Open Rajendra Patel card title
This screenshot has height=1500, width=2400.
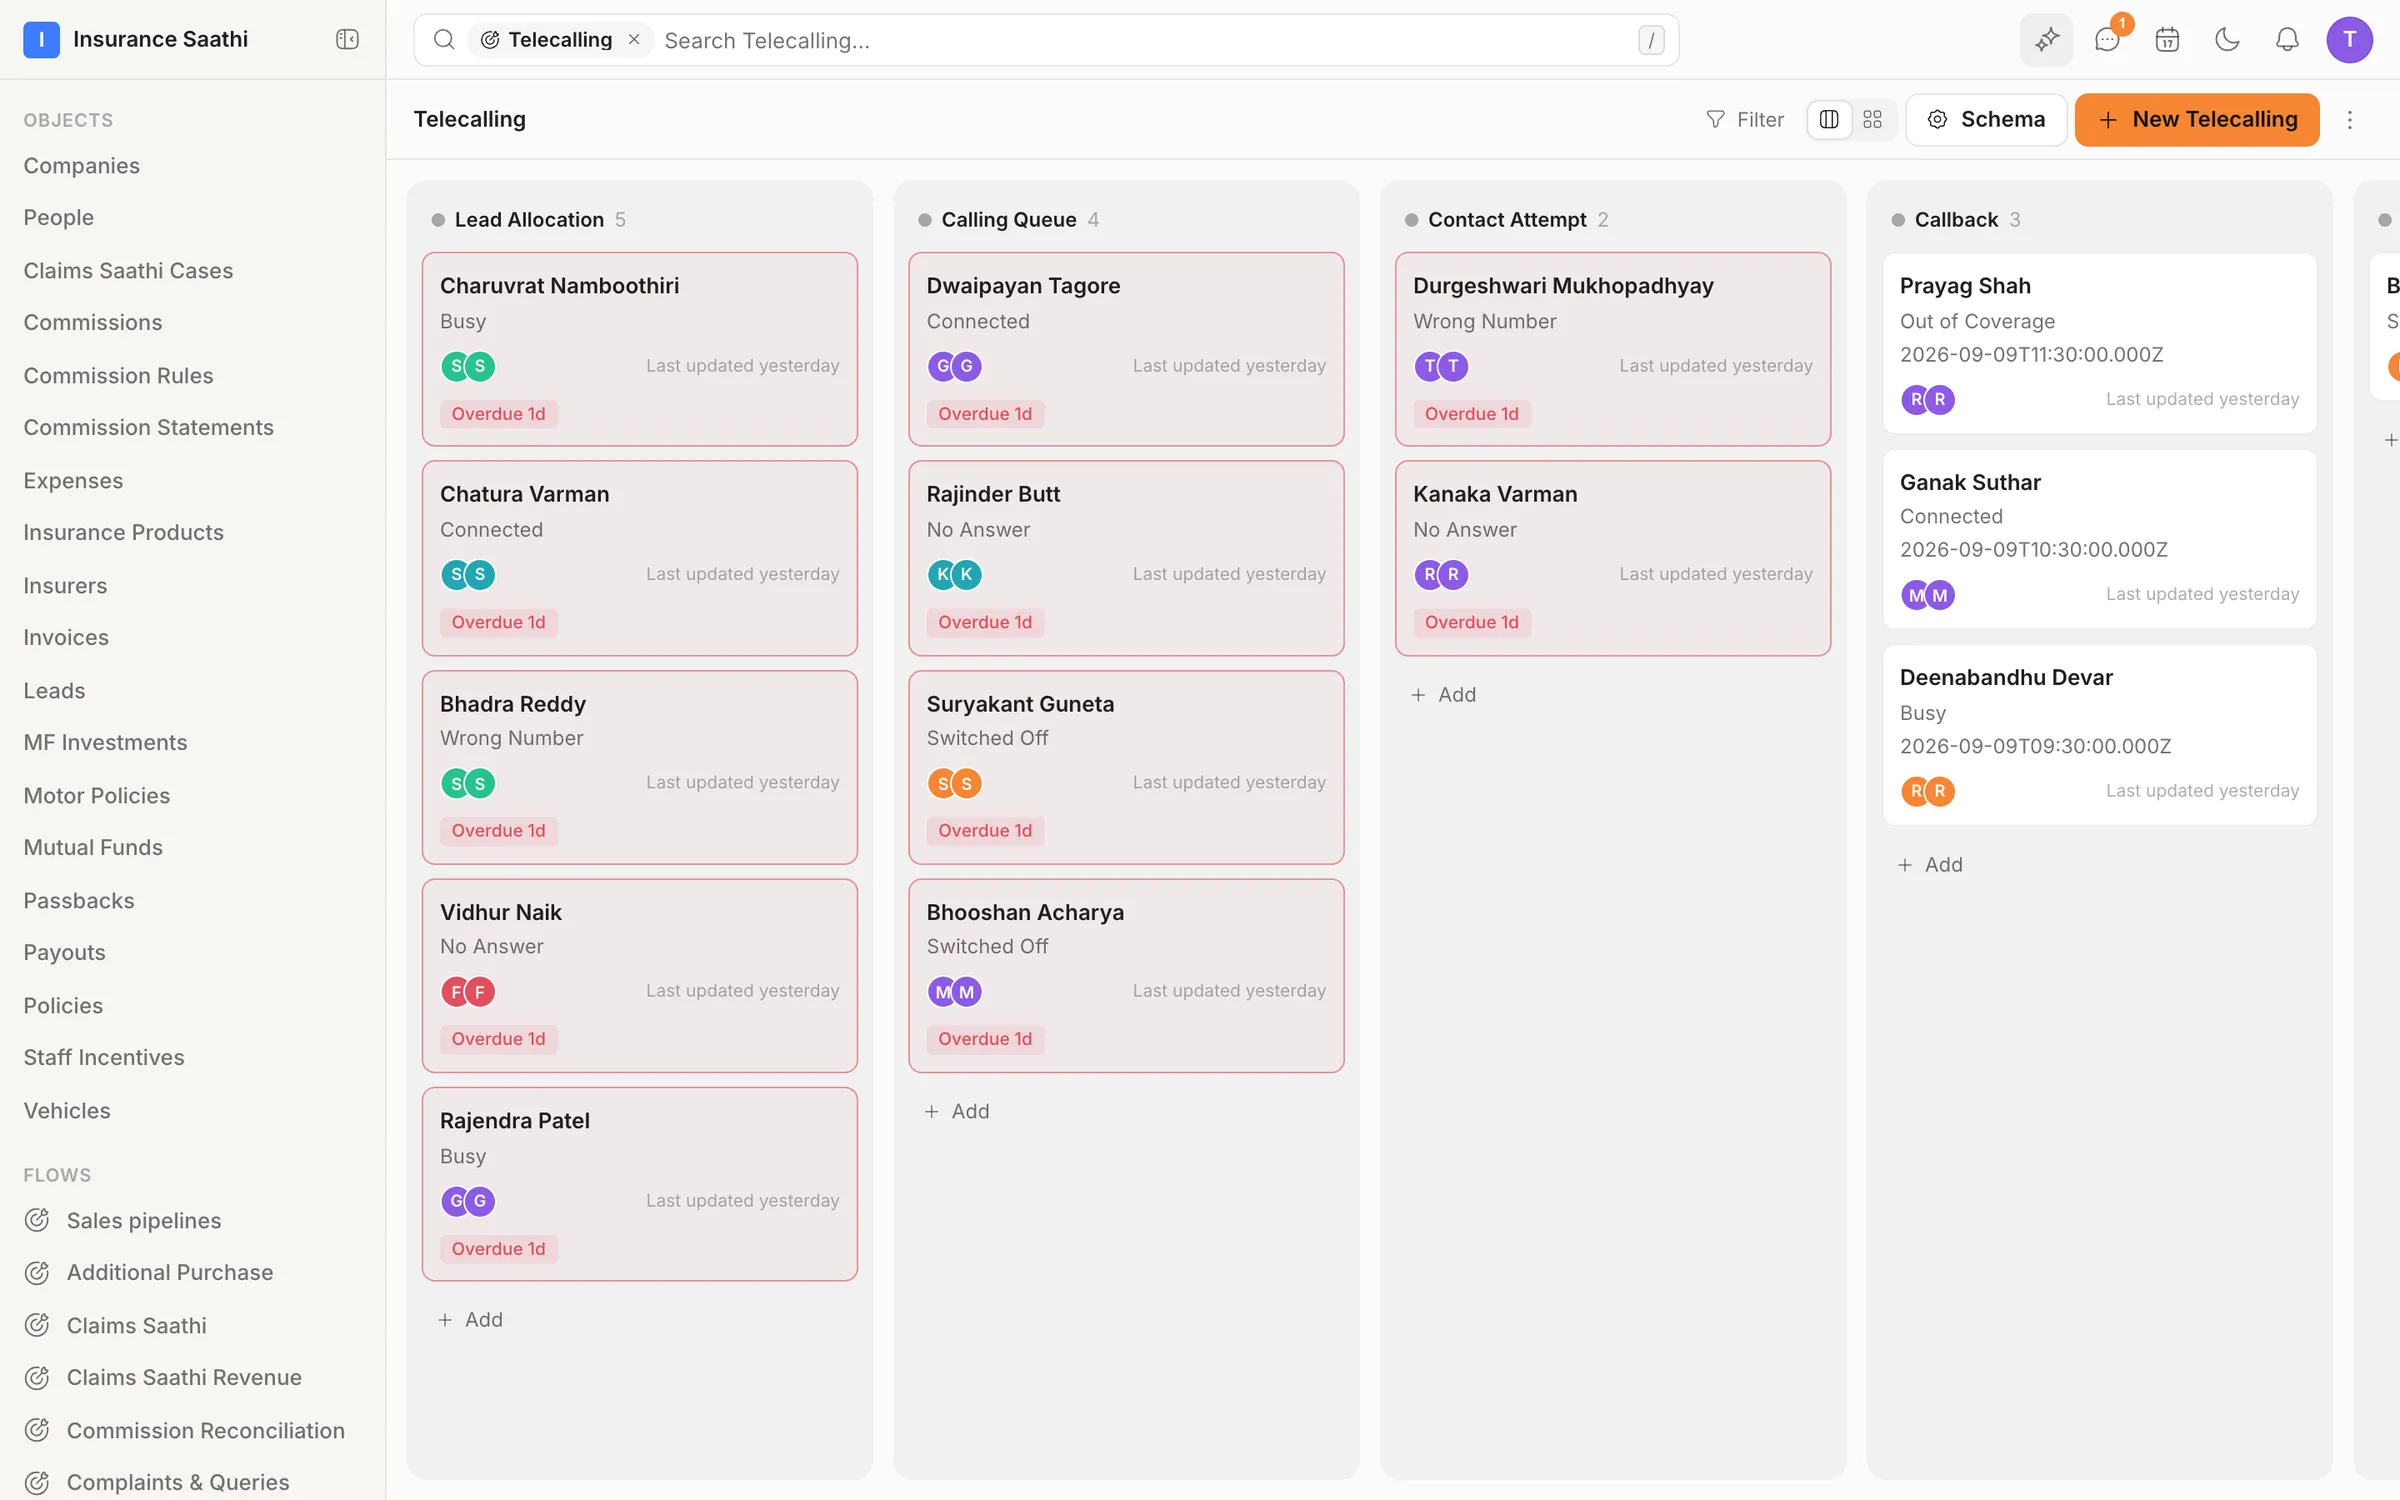coord(515,1120)
